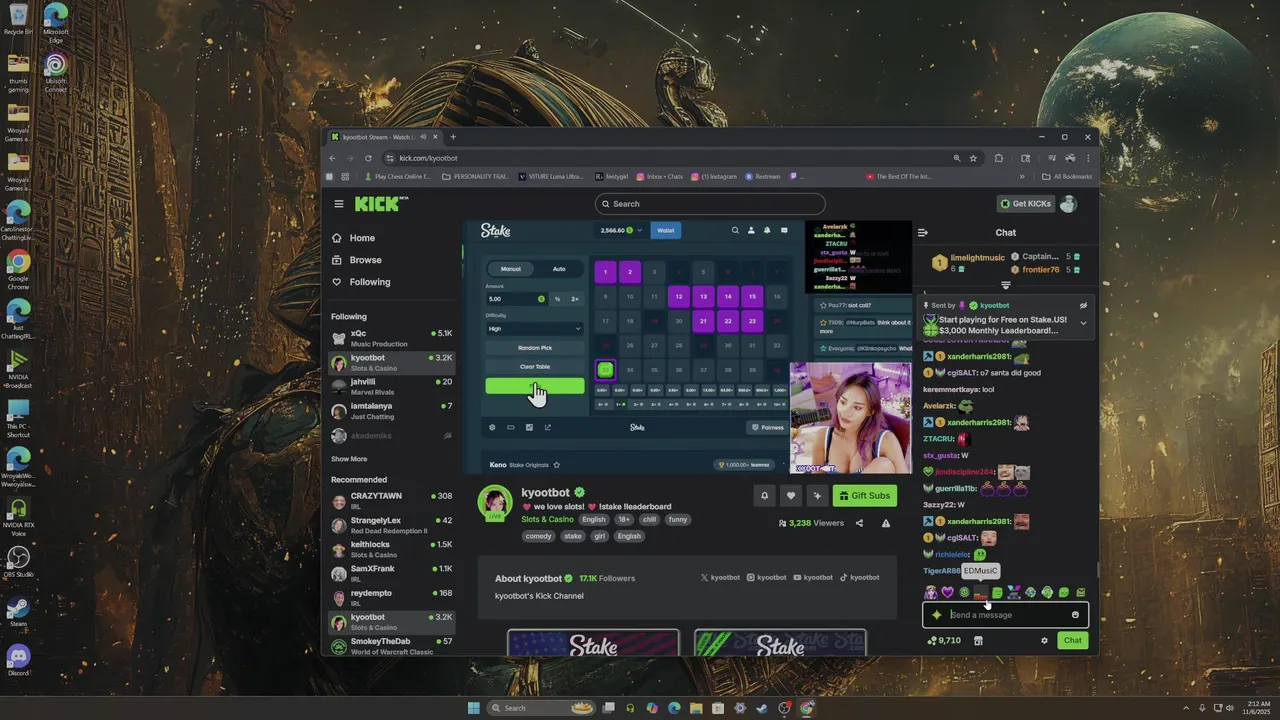Select the purple heart quick emote

click(x=948, y=593)
